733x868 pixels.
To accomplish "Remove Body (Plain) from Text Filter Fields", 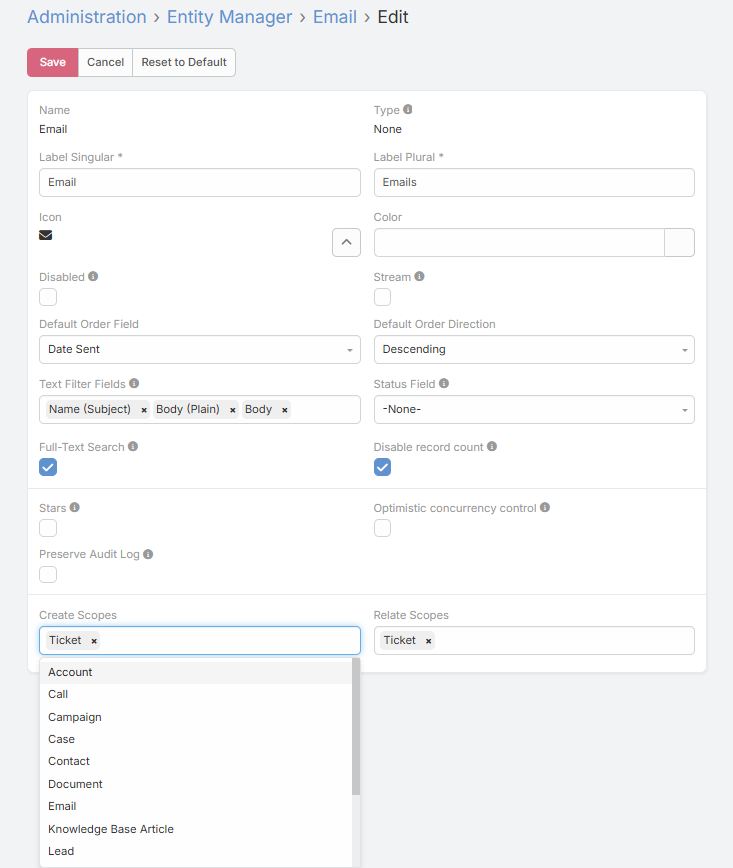I will coord(233,410).
